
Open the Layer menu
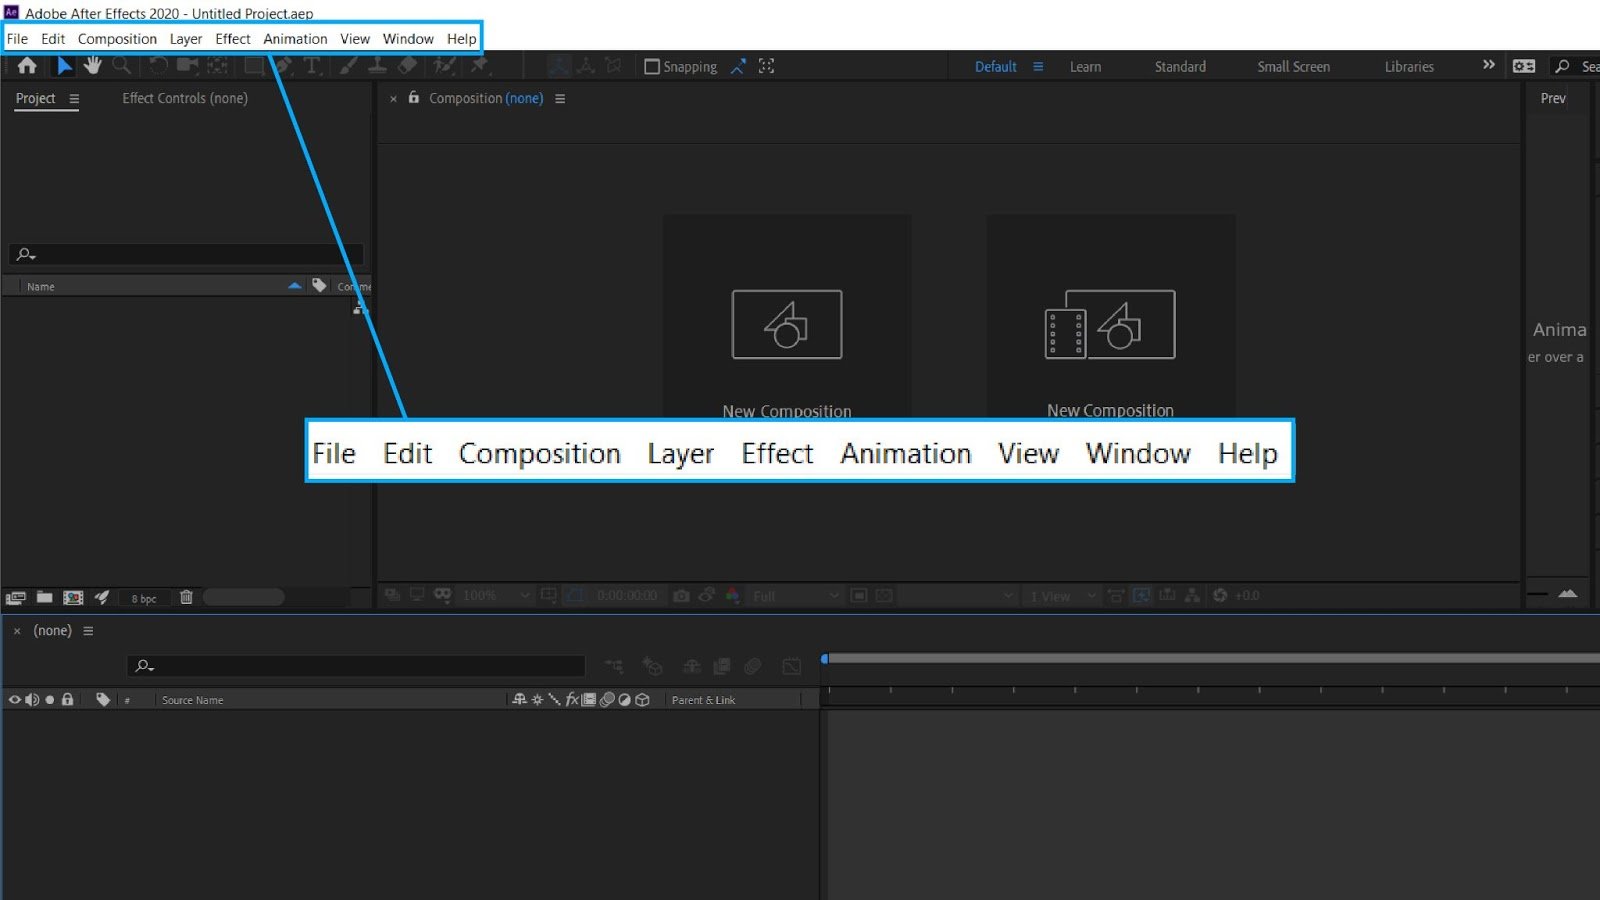point(186,39)
